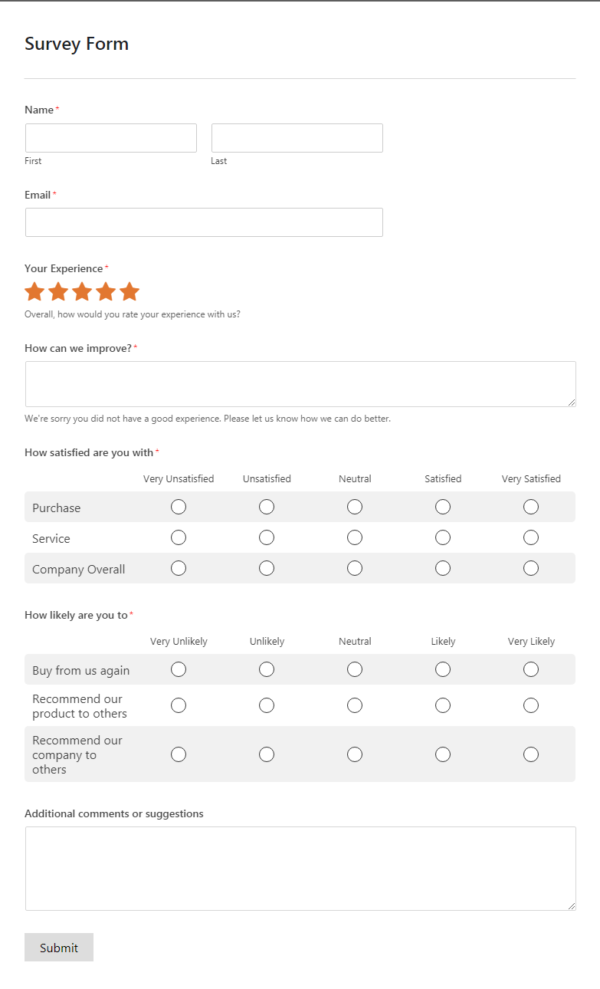Mark Purchase as Very Satisfied
This screenshot has height=989, width=600.
point(530,507)
